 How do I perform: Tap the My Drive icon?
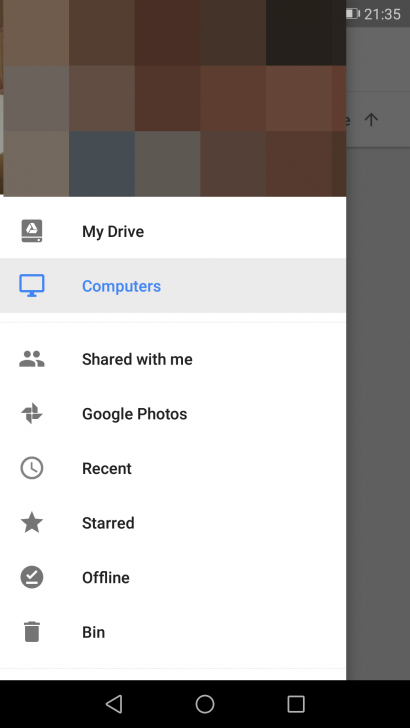[x=32, y=231]
